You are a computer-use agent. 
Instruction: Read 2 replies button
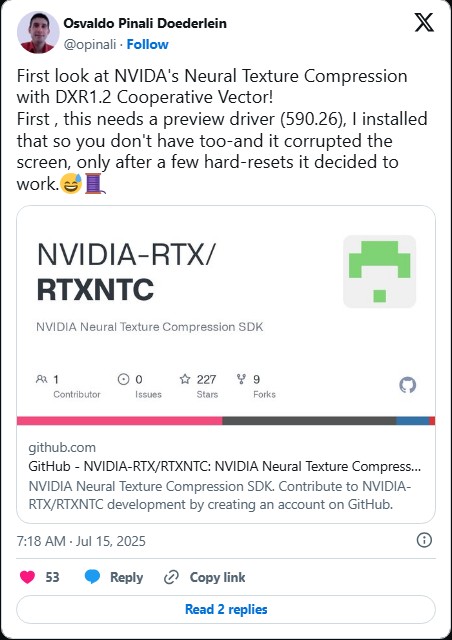(x=226, y=609)
